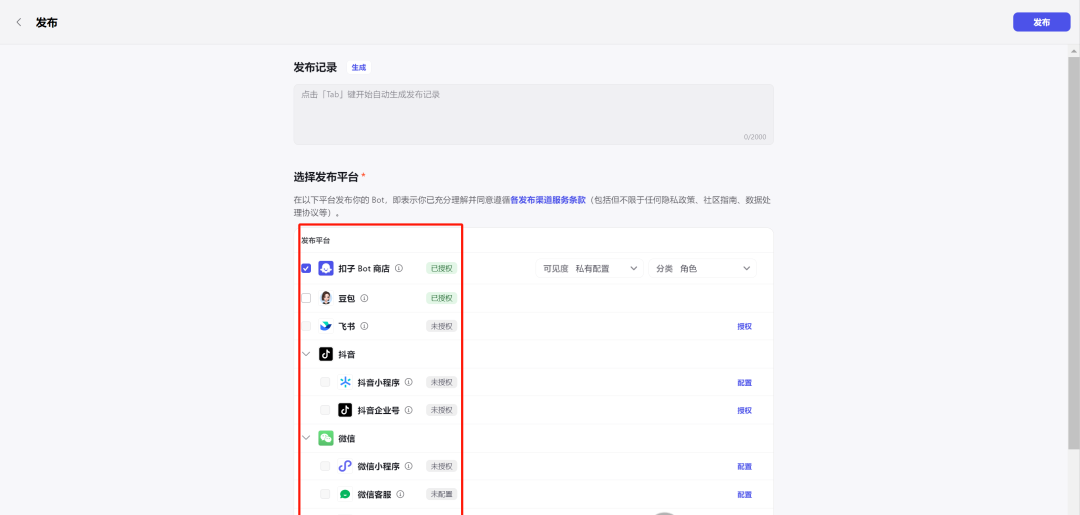Screen dimensions: 1080x515
Task: Tick the 抖音小程序 checkbox
Action: (x=325, y=382)
